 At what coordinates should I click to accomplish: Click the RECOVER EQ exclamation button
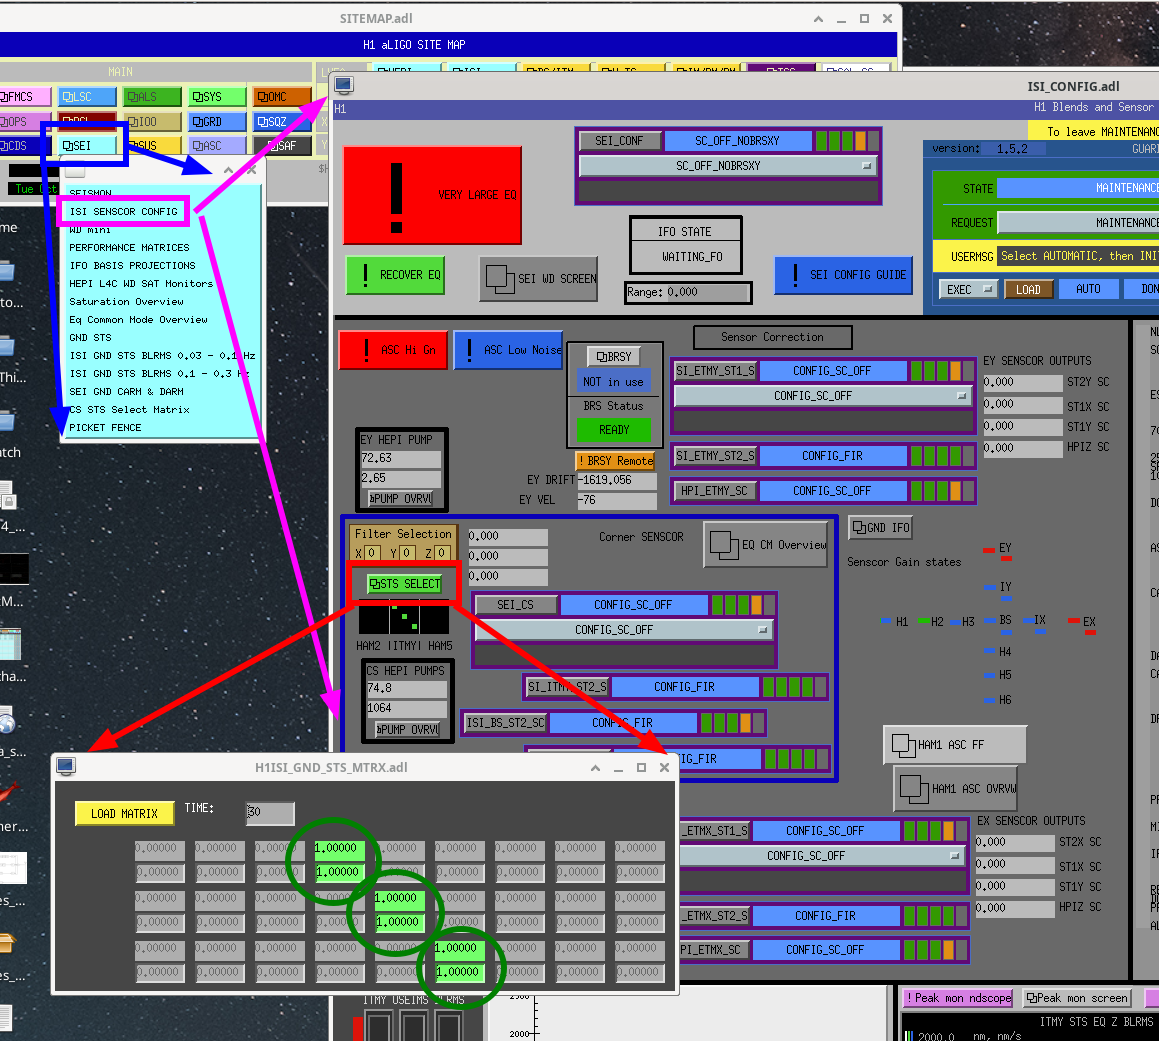[395, 275]
